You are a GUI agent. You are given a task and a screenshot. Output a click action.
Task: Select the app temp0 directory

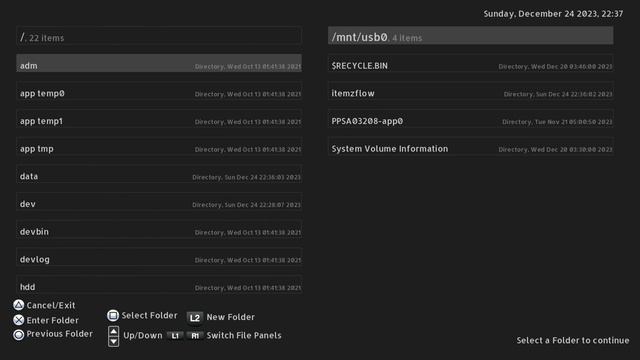click(x=159, y=91)
